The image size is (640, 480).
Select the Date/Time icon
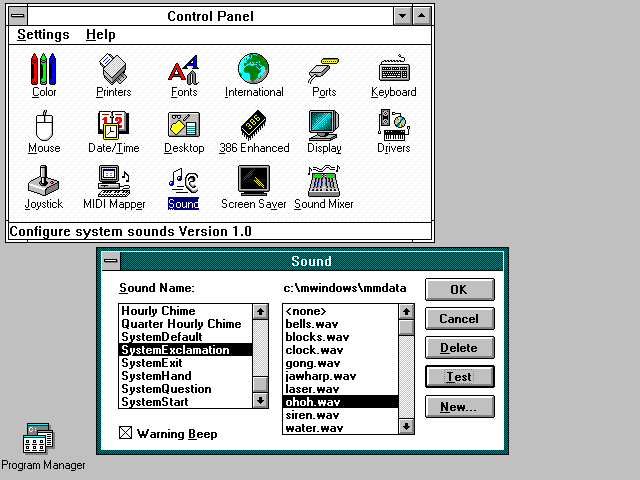(x=114, y=126)
